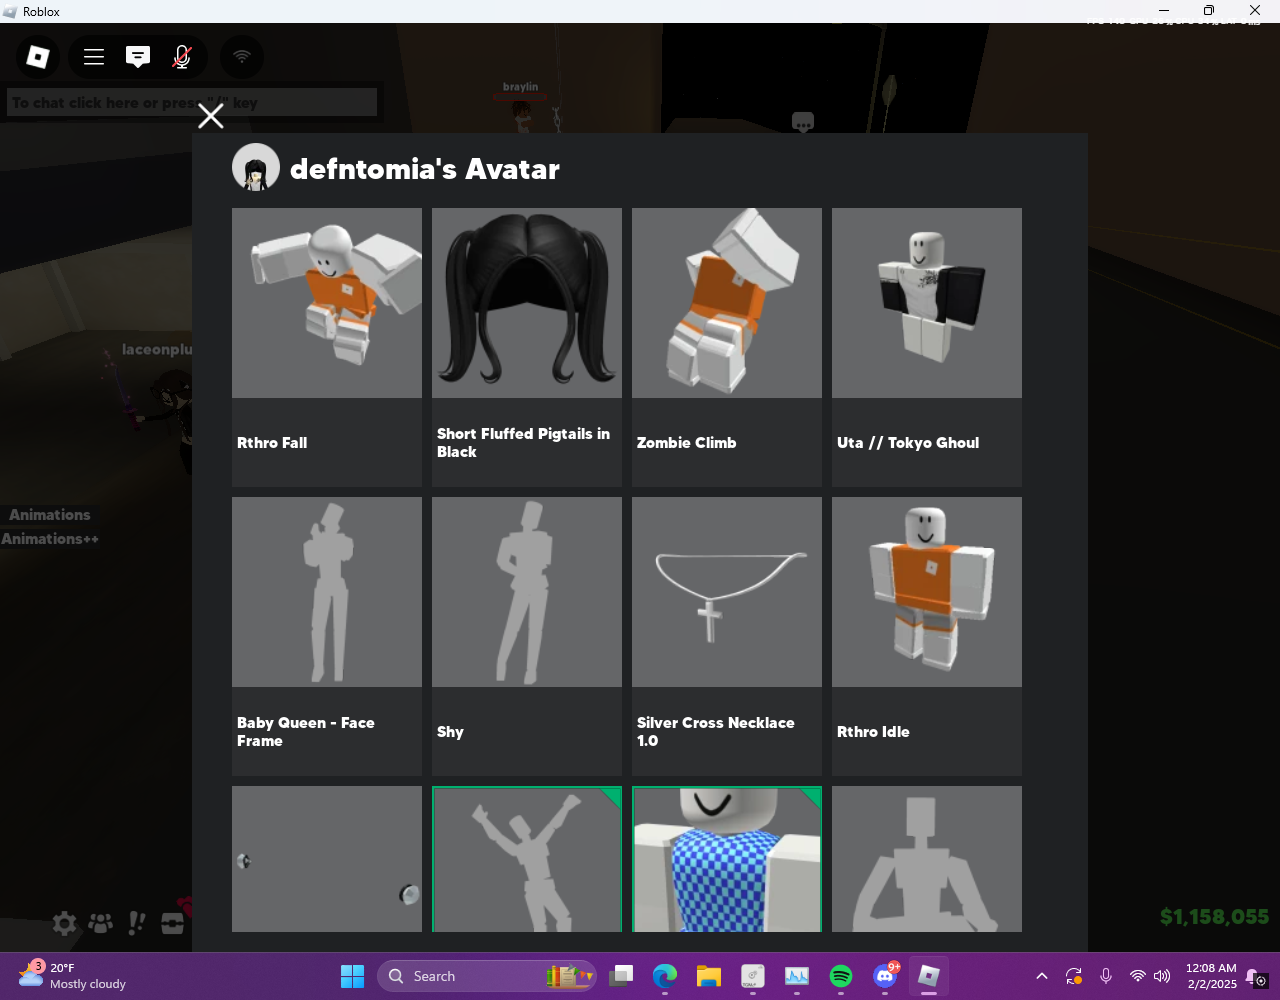Open the disk utility taskbar icon
The image size is (1280, 1000).
(x=753, y=976)
